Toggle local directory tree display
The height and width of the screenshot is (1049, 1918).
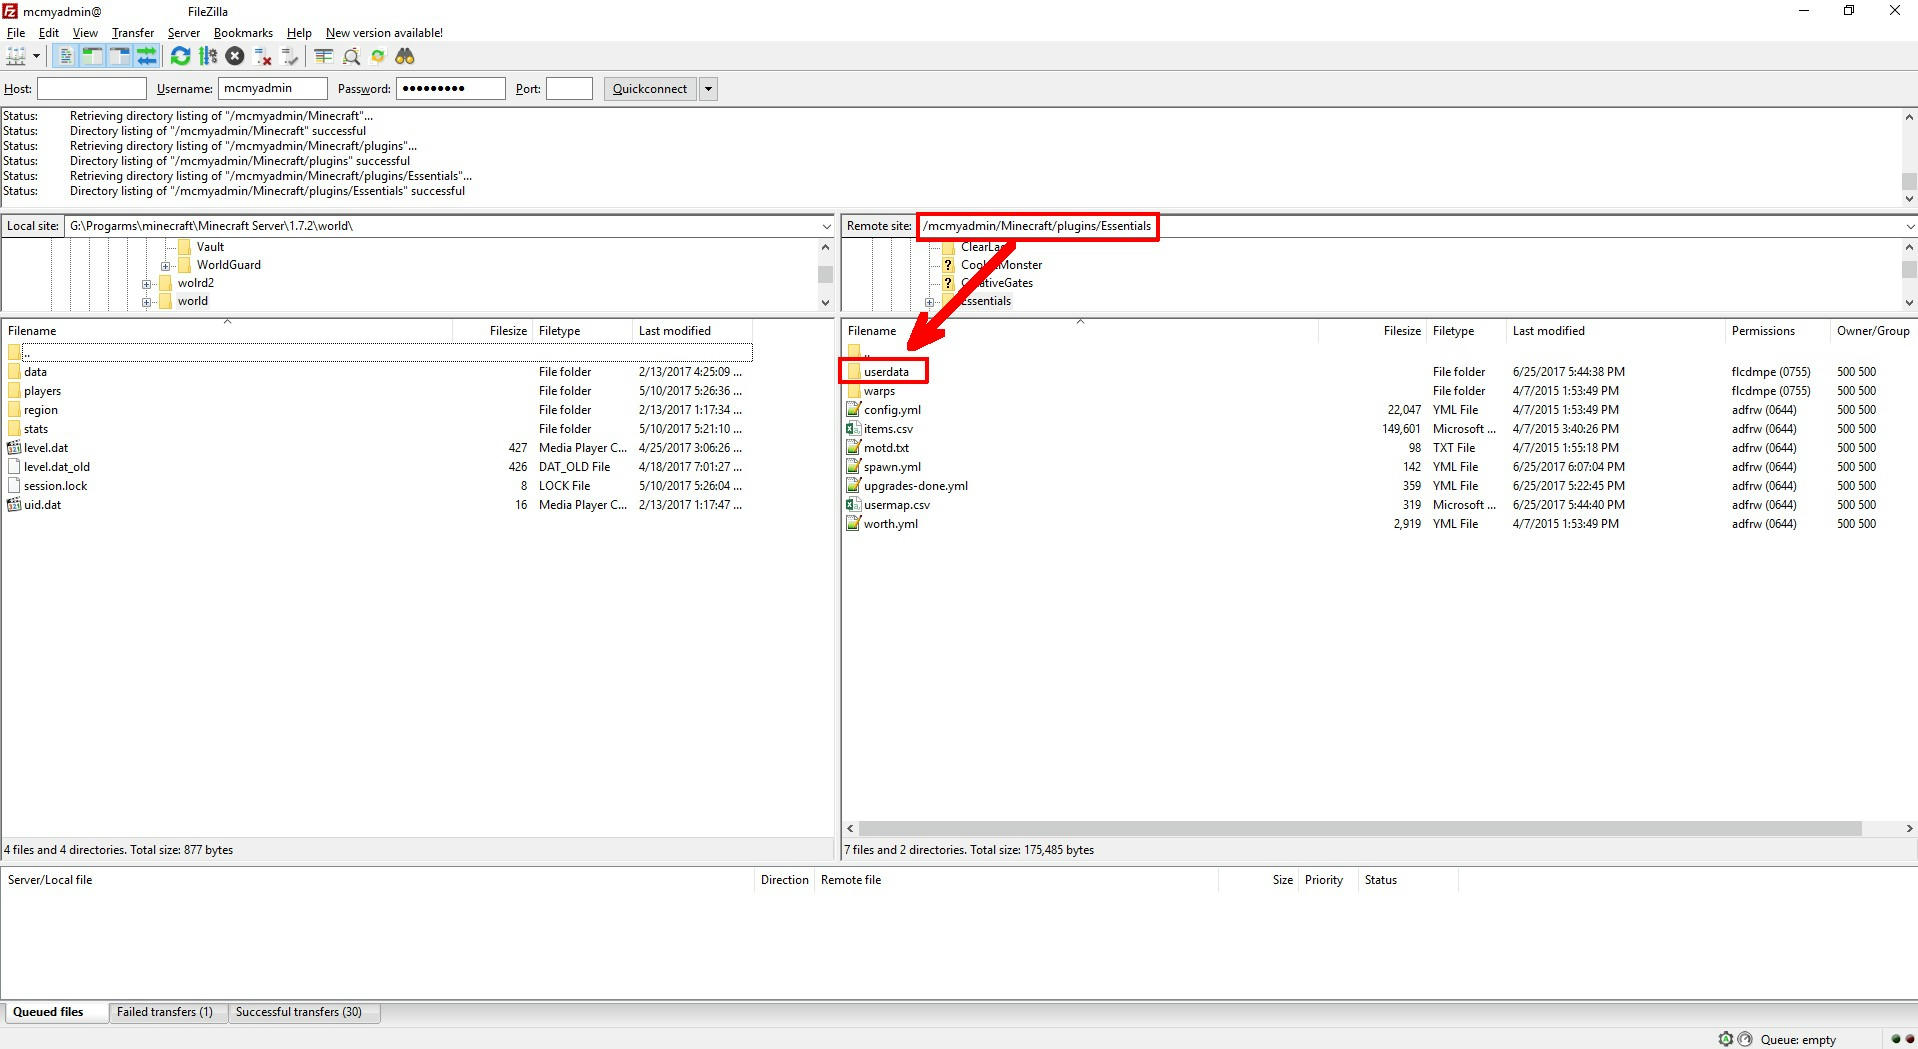92,56
